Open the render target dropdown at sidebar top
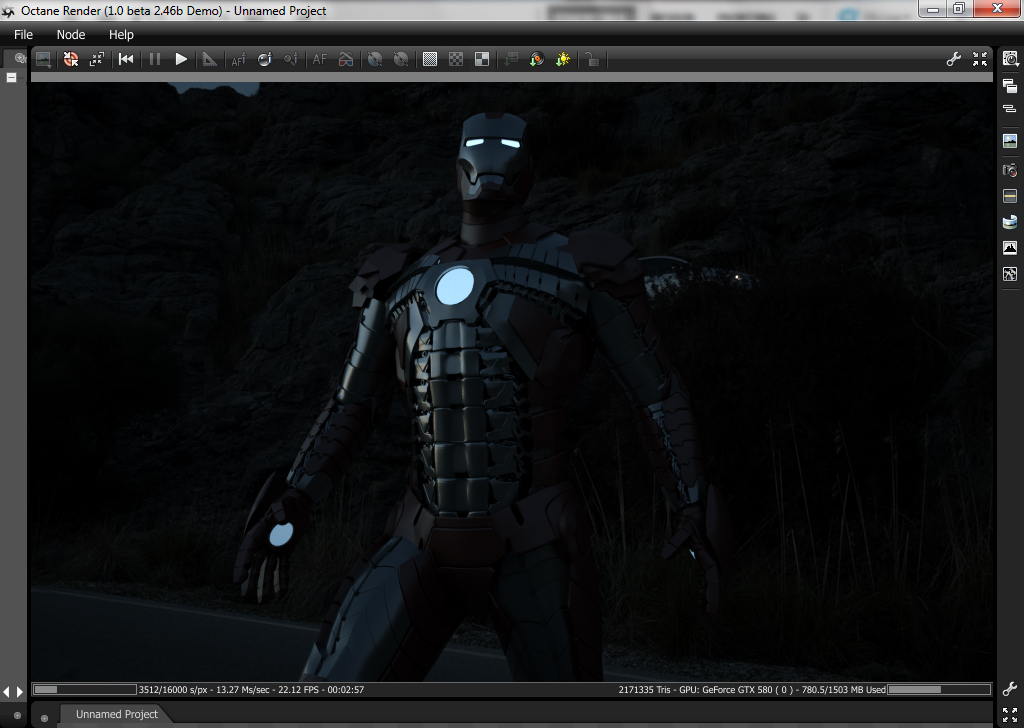The height and width of the screenshot is (728, 1024). 1010,59
